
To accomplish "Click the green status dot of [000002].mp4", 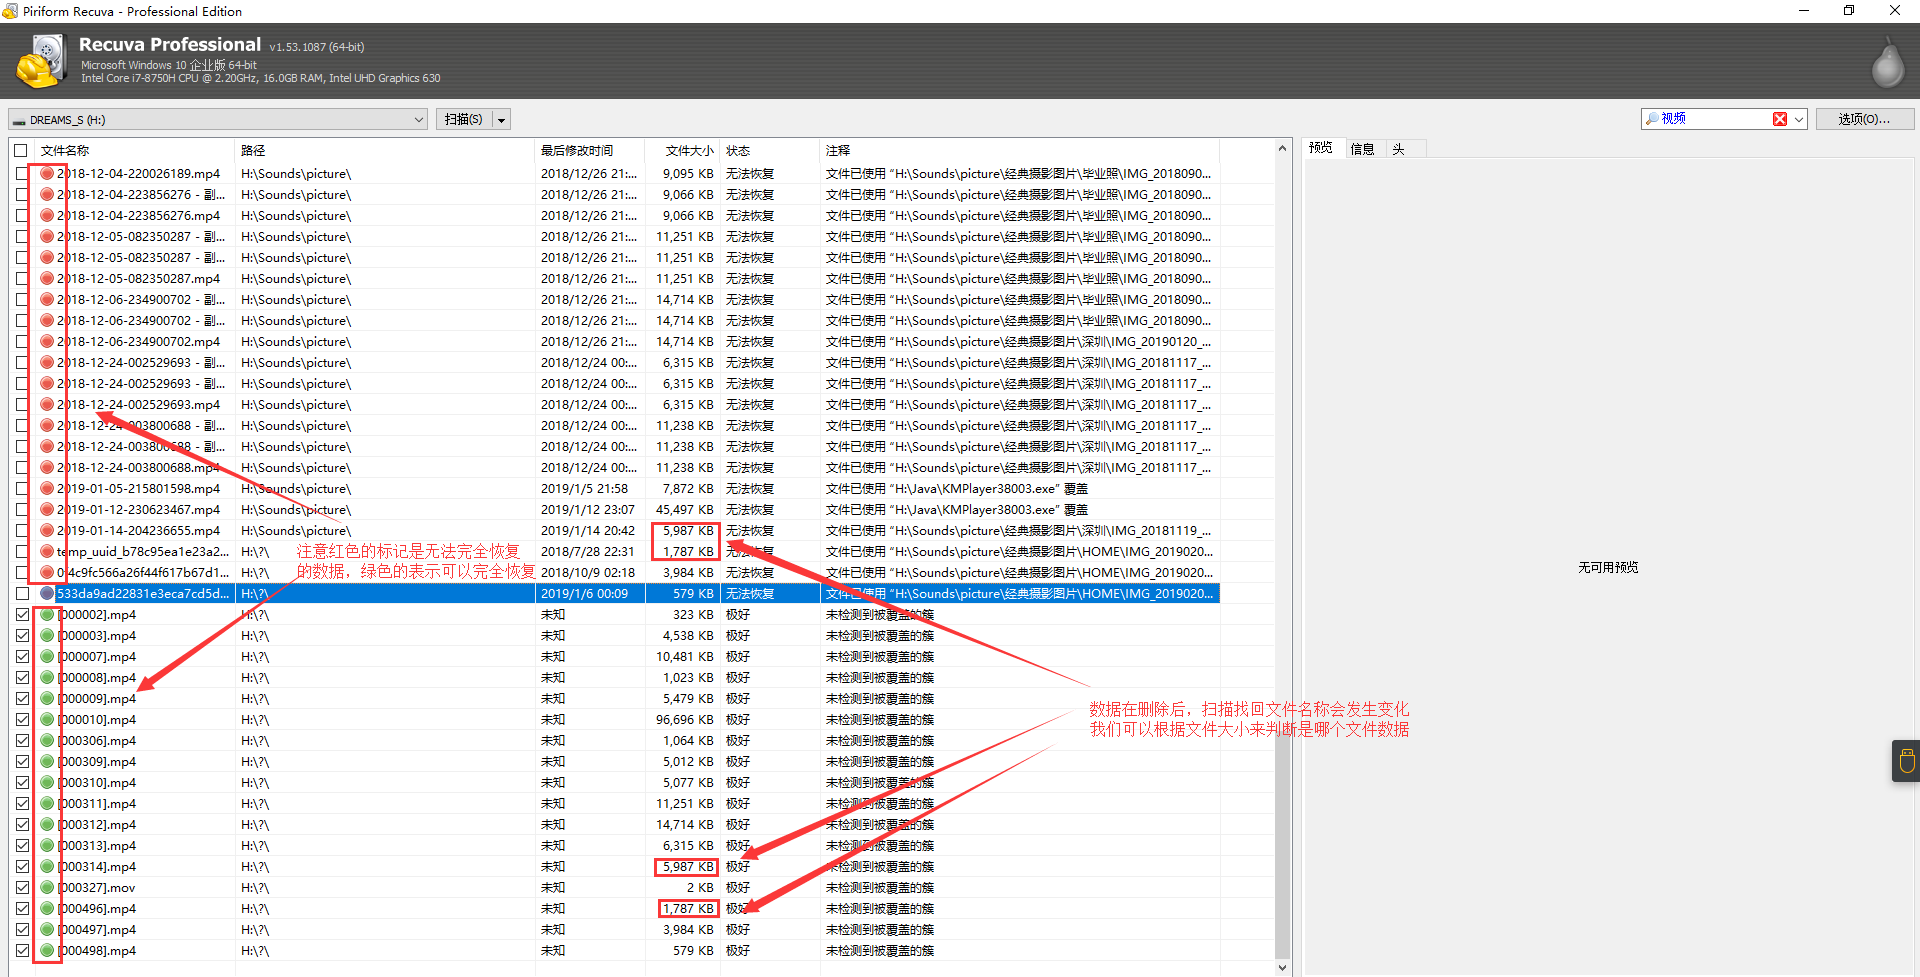I will click(47, 615).
